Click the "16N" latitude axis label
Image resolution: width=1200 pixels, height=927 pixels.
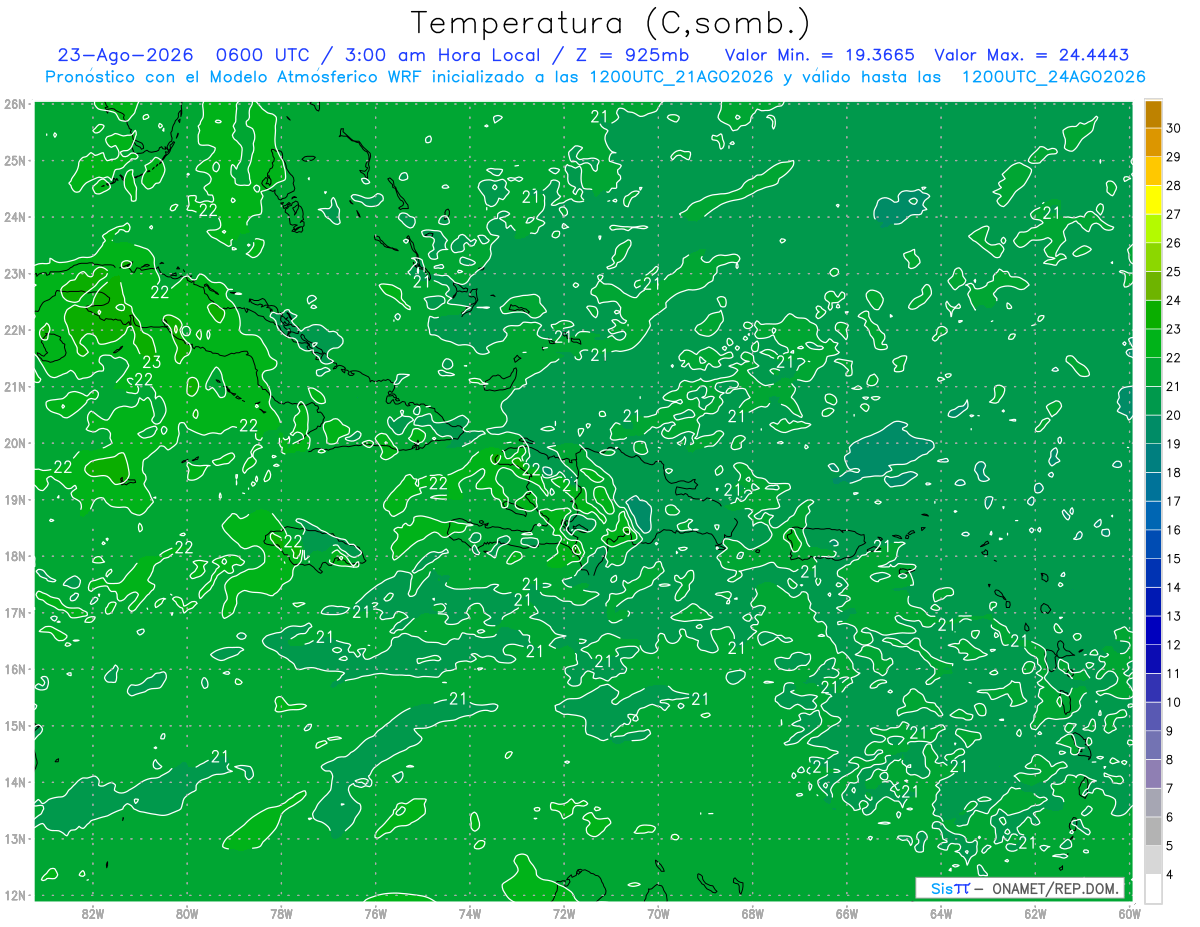[x=14, y=669]
